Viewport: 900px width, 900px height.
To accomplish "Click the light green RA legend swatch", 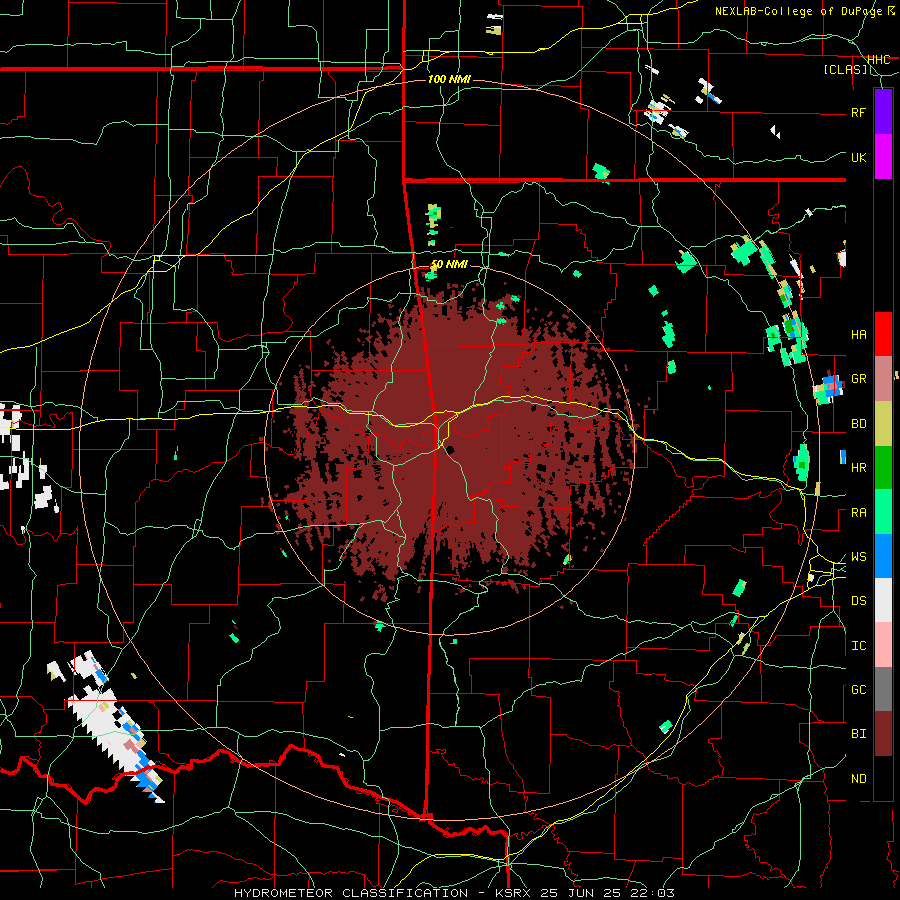I will click(x=883, y=512).
